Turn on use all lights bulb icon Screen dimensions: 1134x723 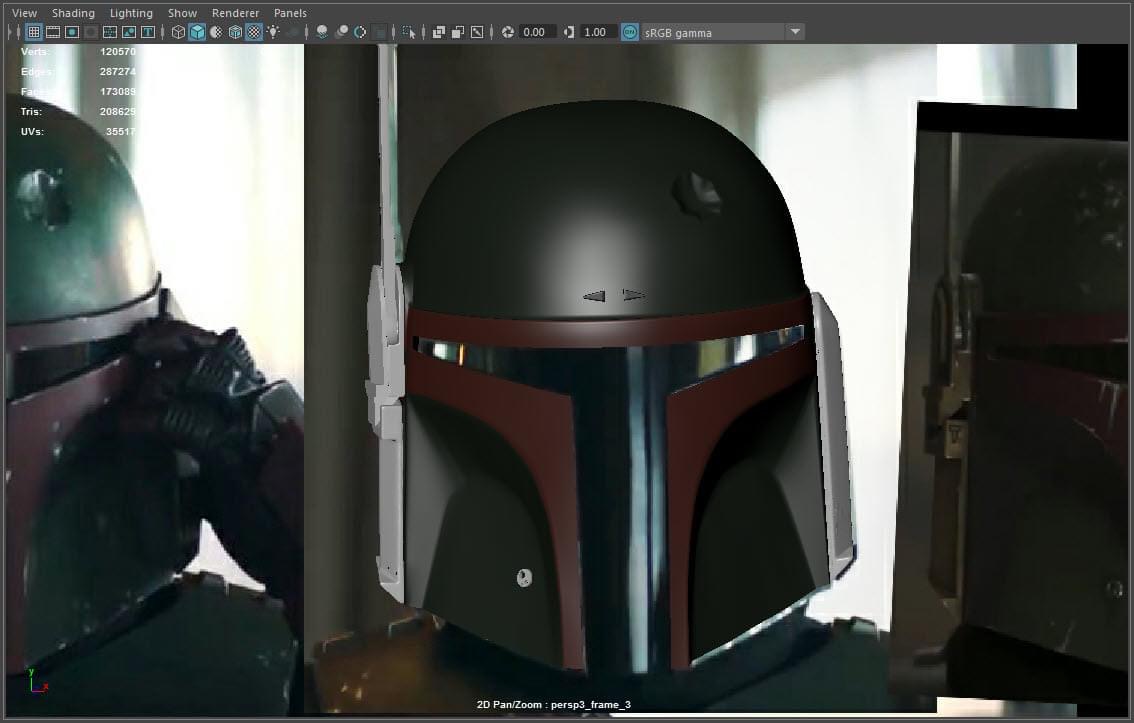coord(273,32)
